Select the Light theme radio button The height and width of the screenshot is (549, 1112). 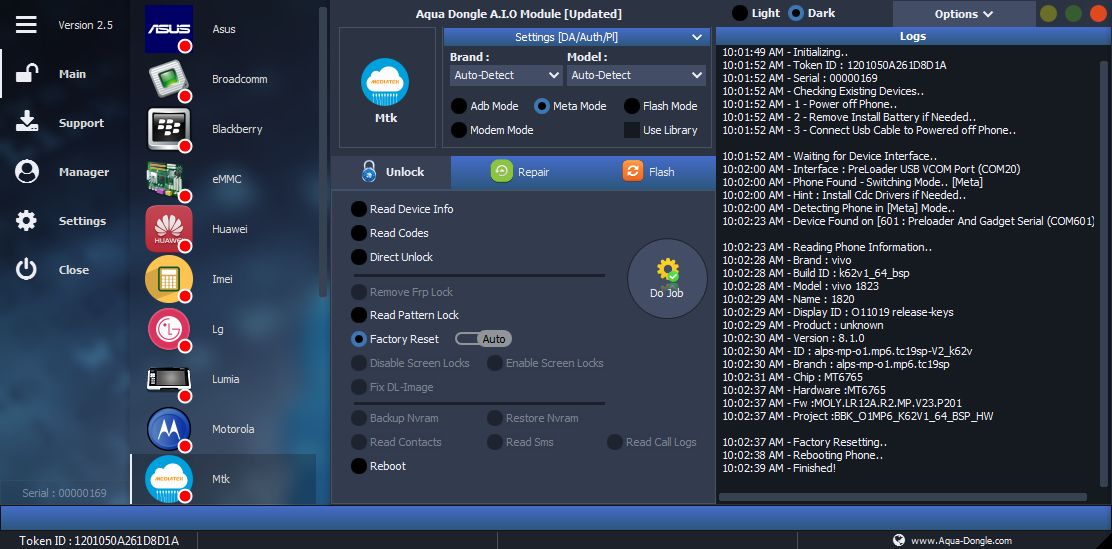[x=740, y=13]
